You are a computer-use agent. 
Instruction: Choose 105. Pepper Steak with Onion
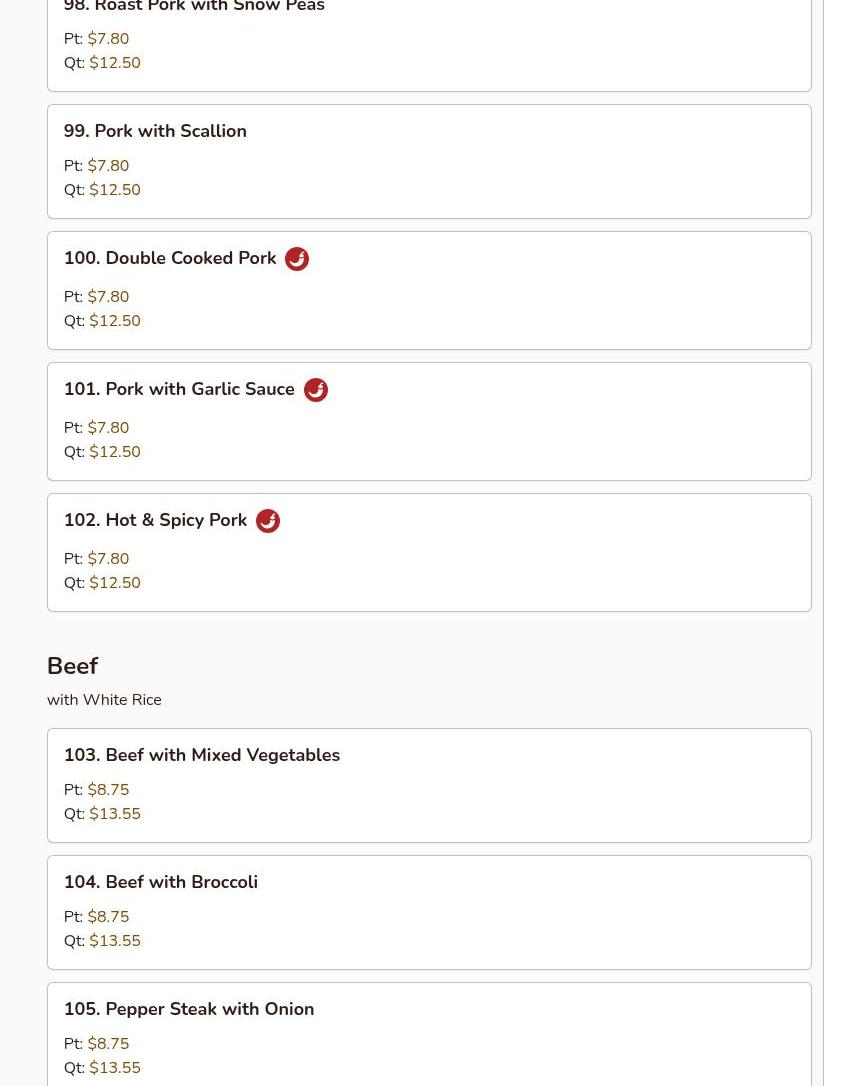(429, 1034)
